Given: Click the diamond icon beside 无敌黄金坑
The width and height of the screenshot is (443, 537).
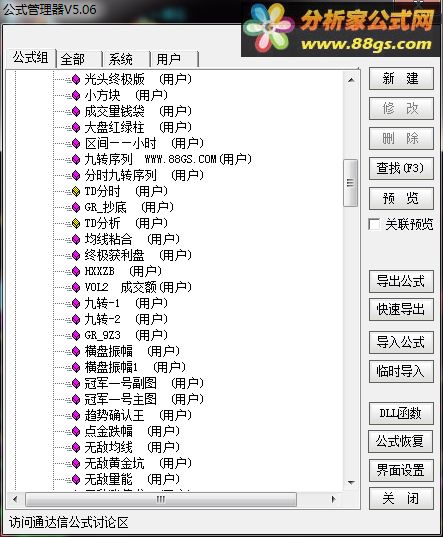Looking at the screenshot, I should (76, 463).
